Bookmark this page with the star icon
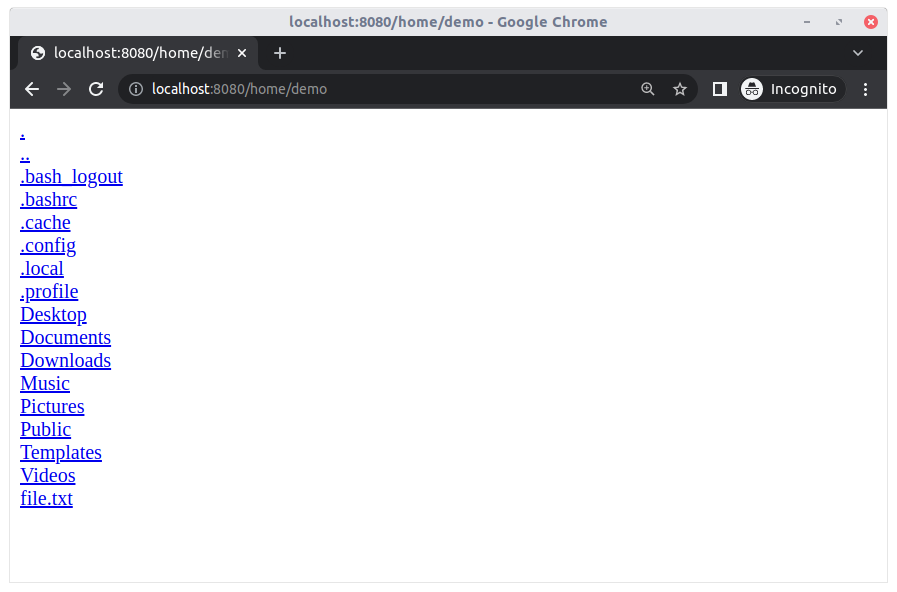Image resolution: width=897 pixels, height=592 pixels. tap(680, 89)
